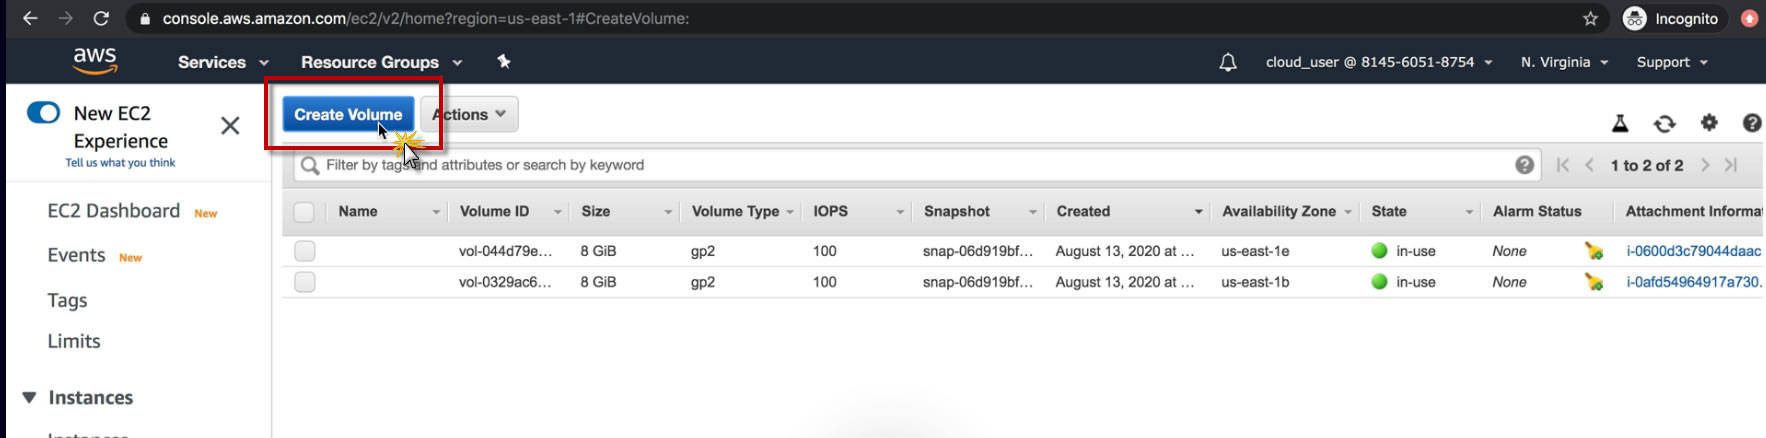1766x438 pixels.
Task: Select the checkbox for volume vol-044d79e
Action: click(305, 251)
